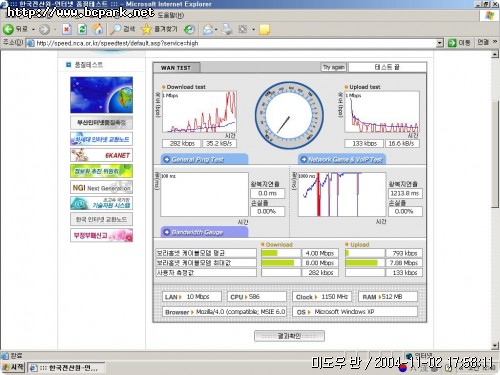Image resolution: width=500 pixels, height=375 pixels.
Task: Open the 부정부패신고 pink banner
Action: (101, 235)
